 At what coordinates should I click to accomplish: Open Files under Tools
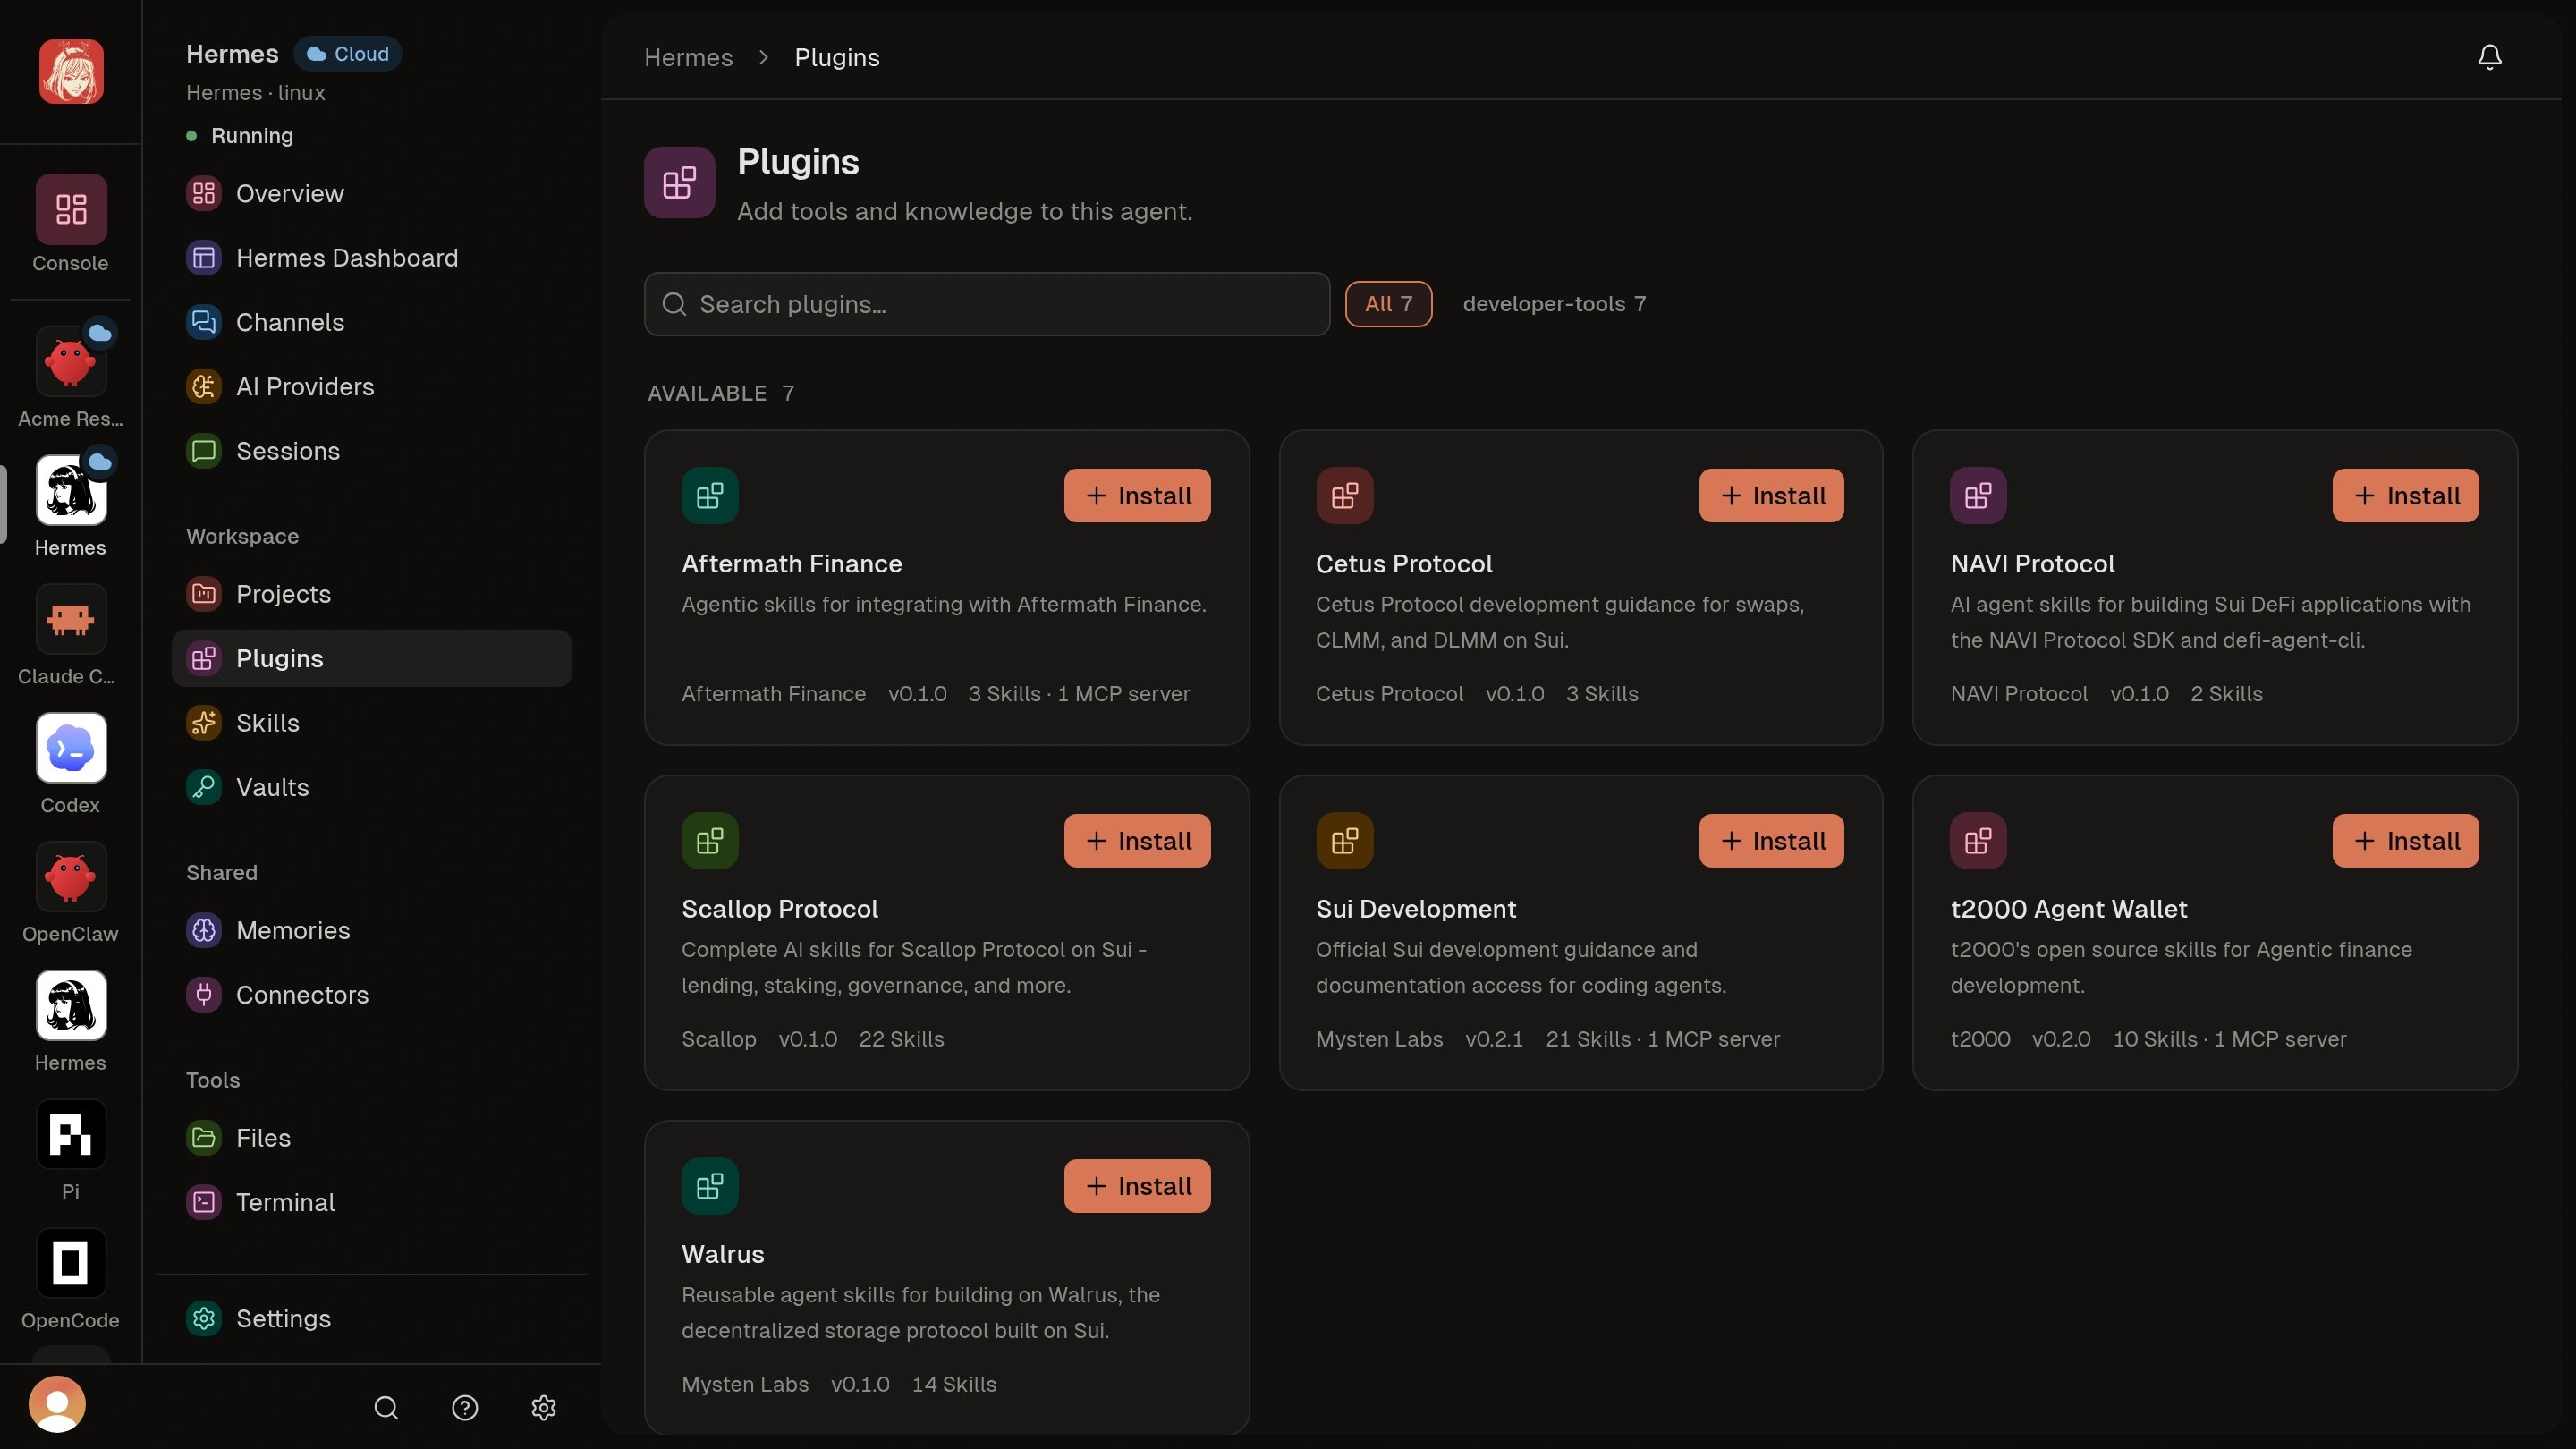[x=372, y=1138]
